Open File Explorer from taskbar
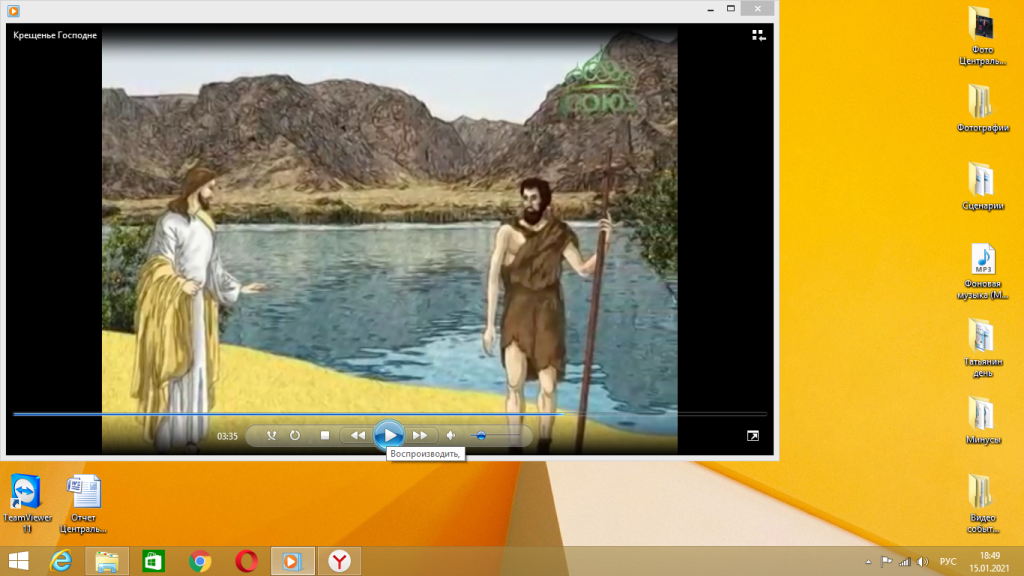1024x576 pixels. pyautogui.click(x=107, y=561)
